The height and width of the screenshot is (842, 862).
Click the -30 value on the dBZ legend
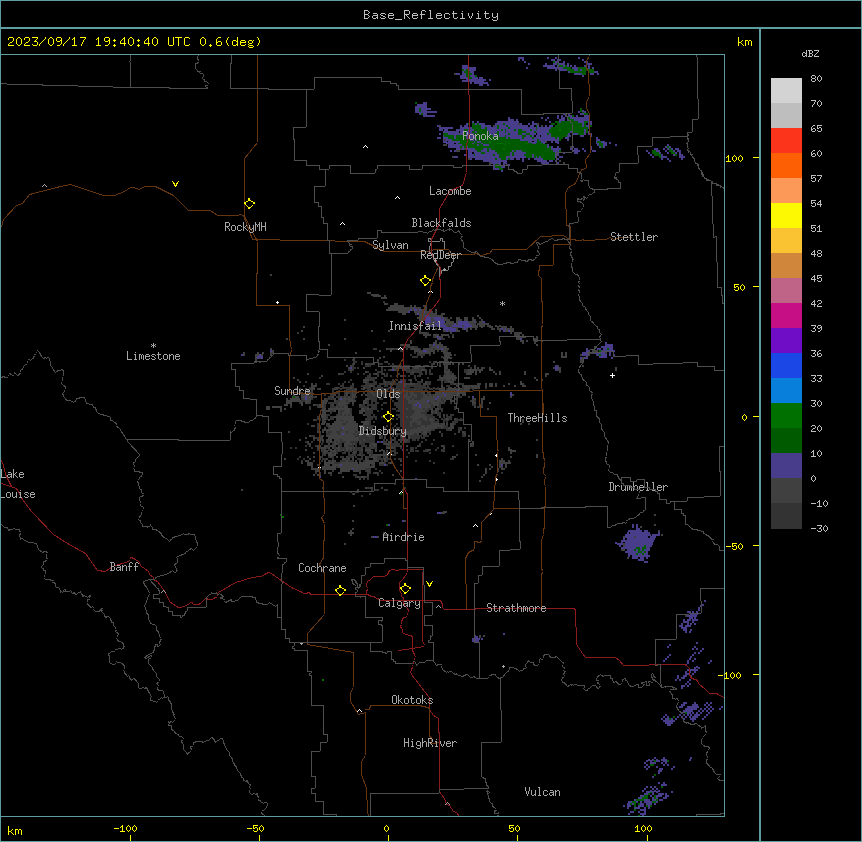tap(819, 528)
